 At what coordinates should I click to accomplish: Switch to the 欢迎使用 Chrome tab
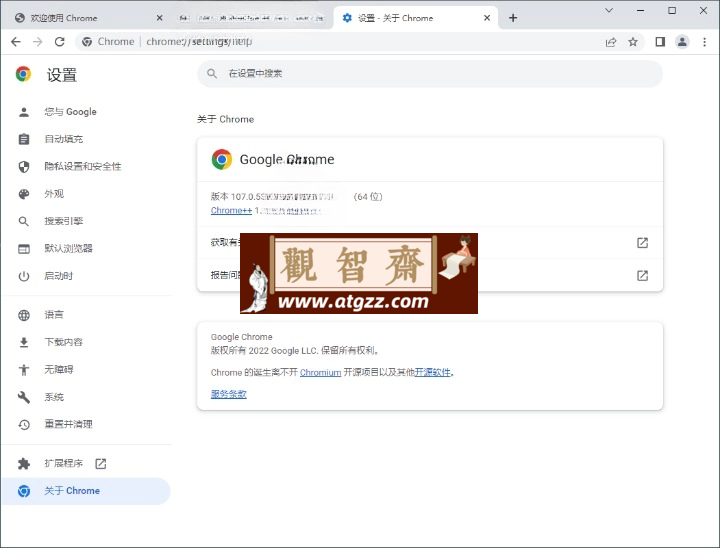pos(87,18)
